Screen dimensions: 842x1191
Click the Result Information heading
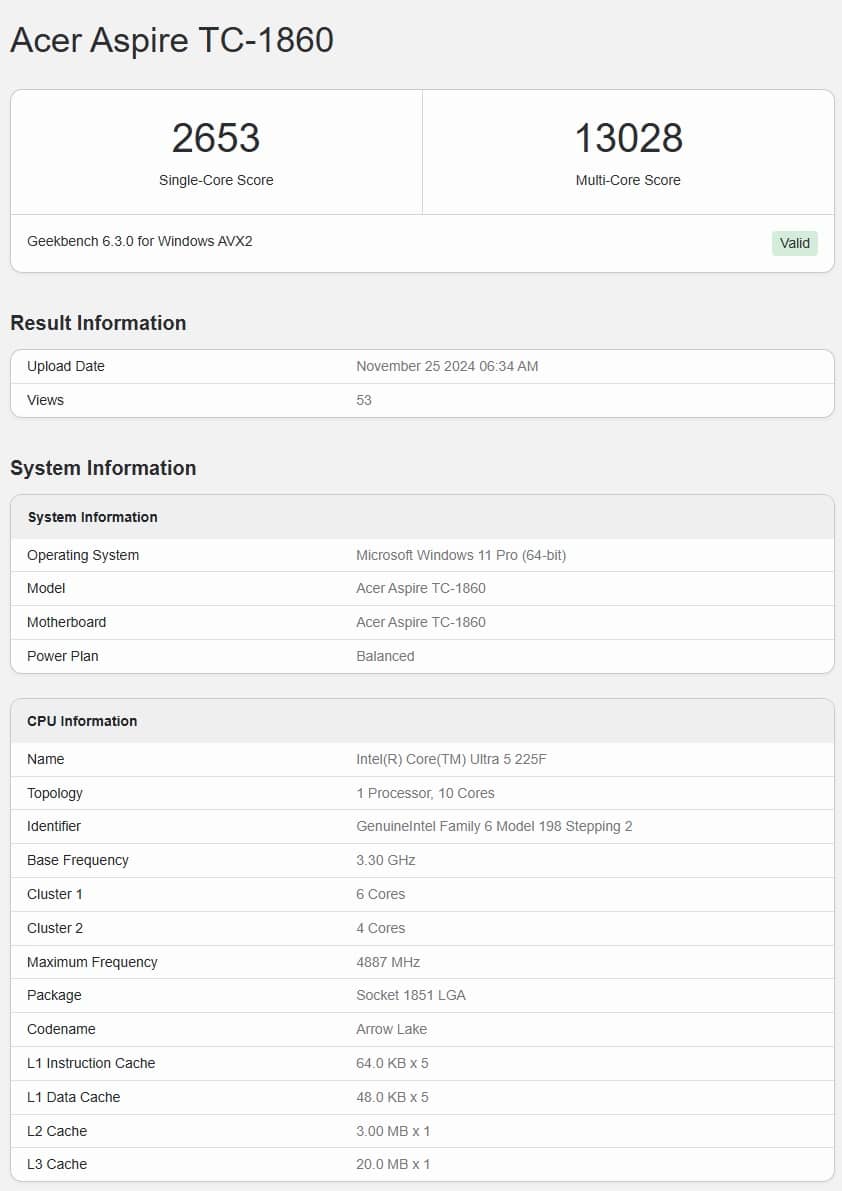pos(98,323)
